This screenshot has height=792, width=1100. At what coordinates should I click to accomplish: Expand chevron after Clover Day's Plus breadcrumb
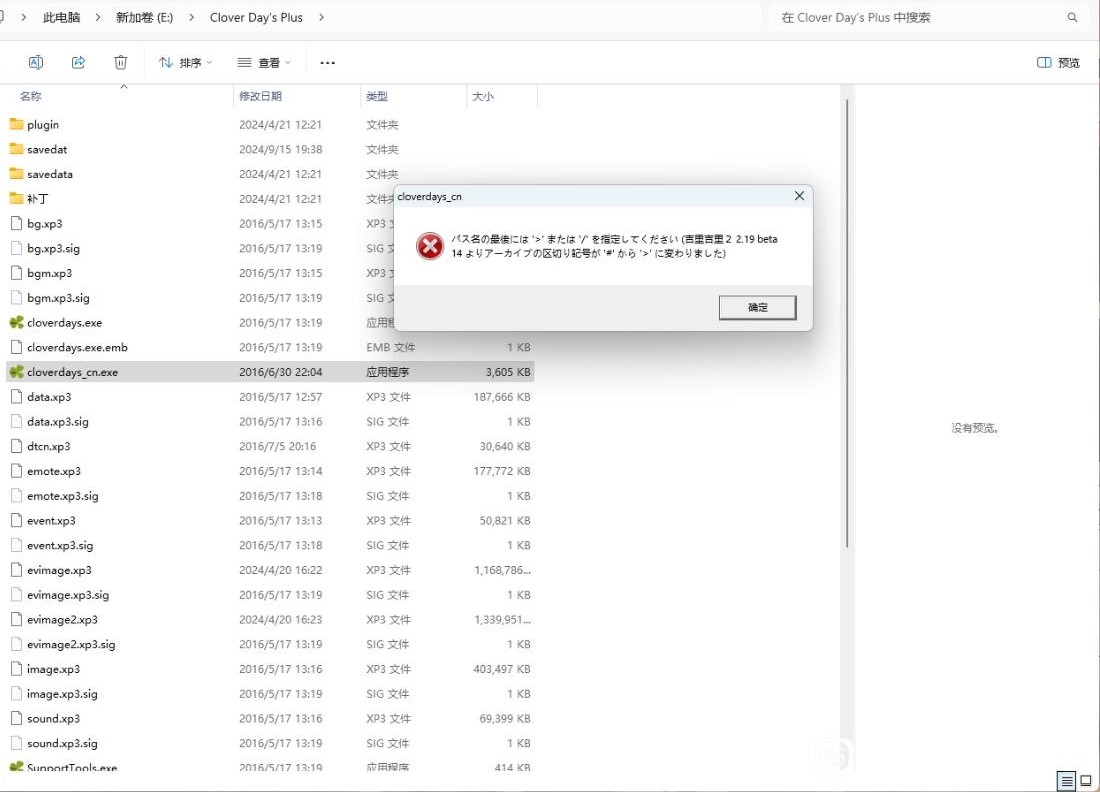point(321,18)
